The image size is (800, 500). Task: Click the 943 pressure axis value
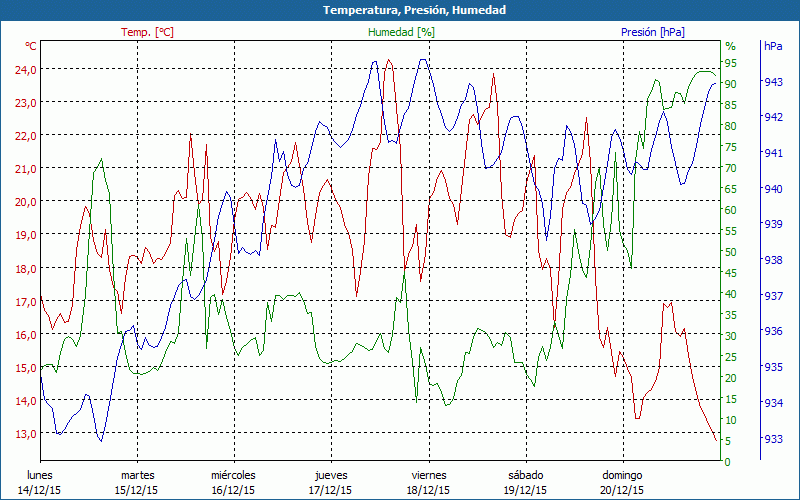click(x=773, y=82)
